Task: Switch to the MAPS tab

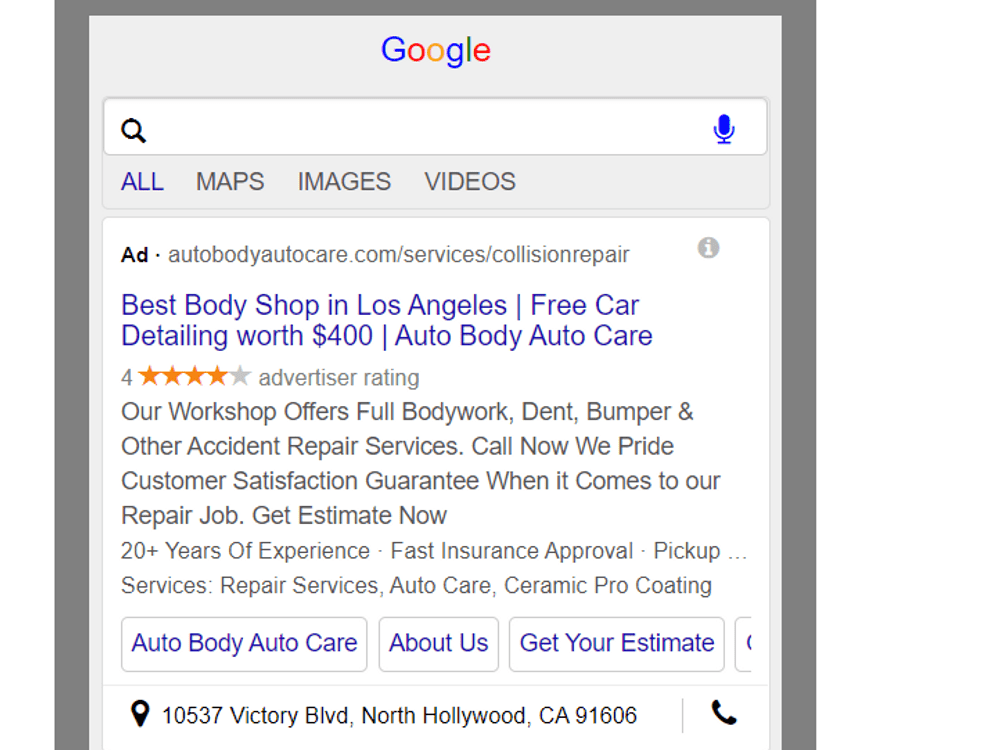Action: point(230,182)
